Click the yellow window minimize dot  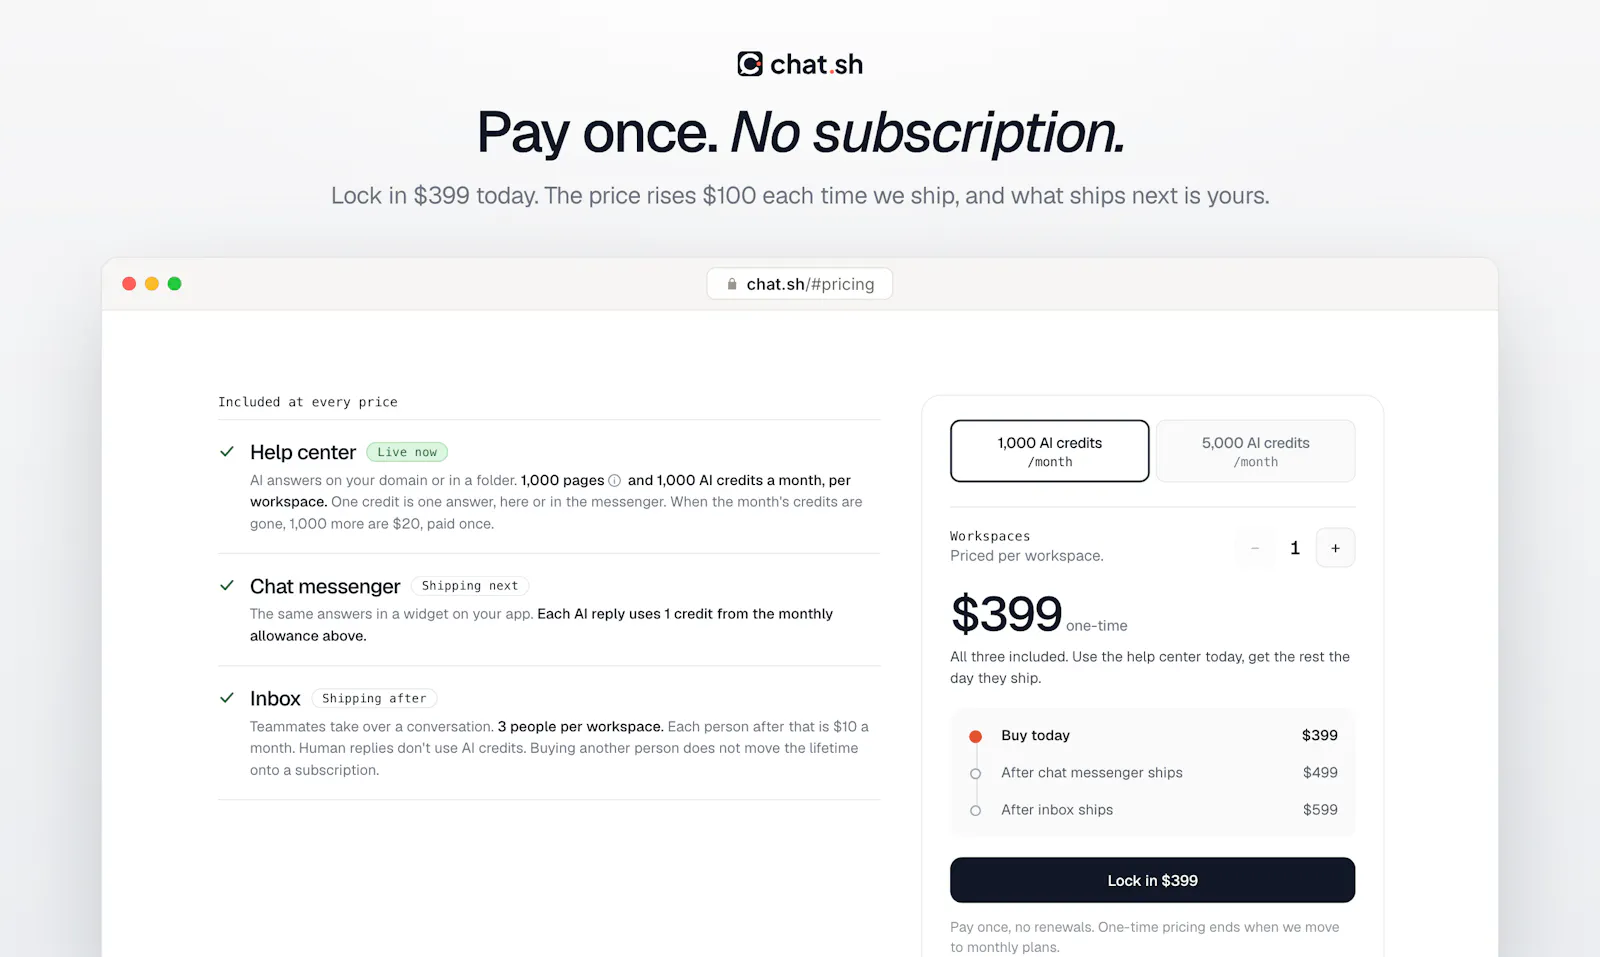[x=152, y=284]
